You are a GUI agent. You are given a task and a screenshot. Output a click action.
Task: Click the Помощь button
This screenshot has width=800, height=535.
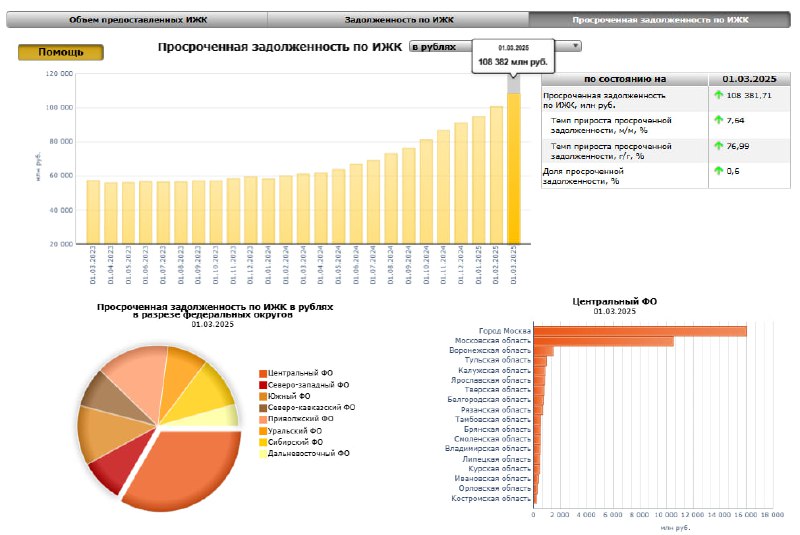[x=61, y=52]
